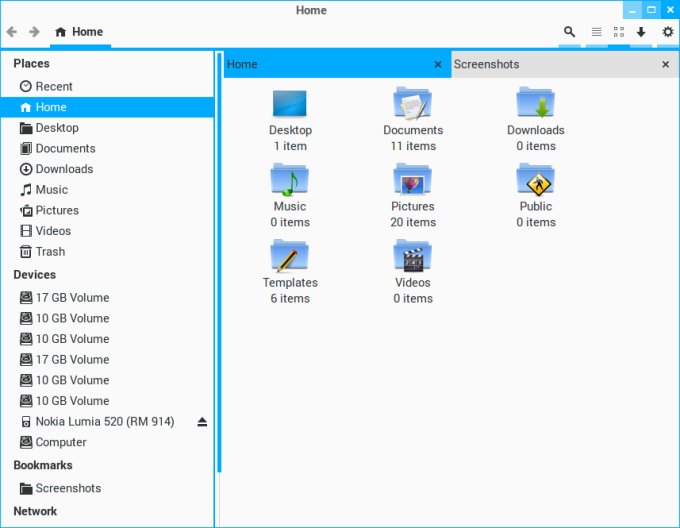Open Desktop from the sidebar
Screen dimensions: 680x528
[107, 128]
